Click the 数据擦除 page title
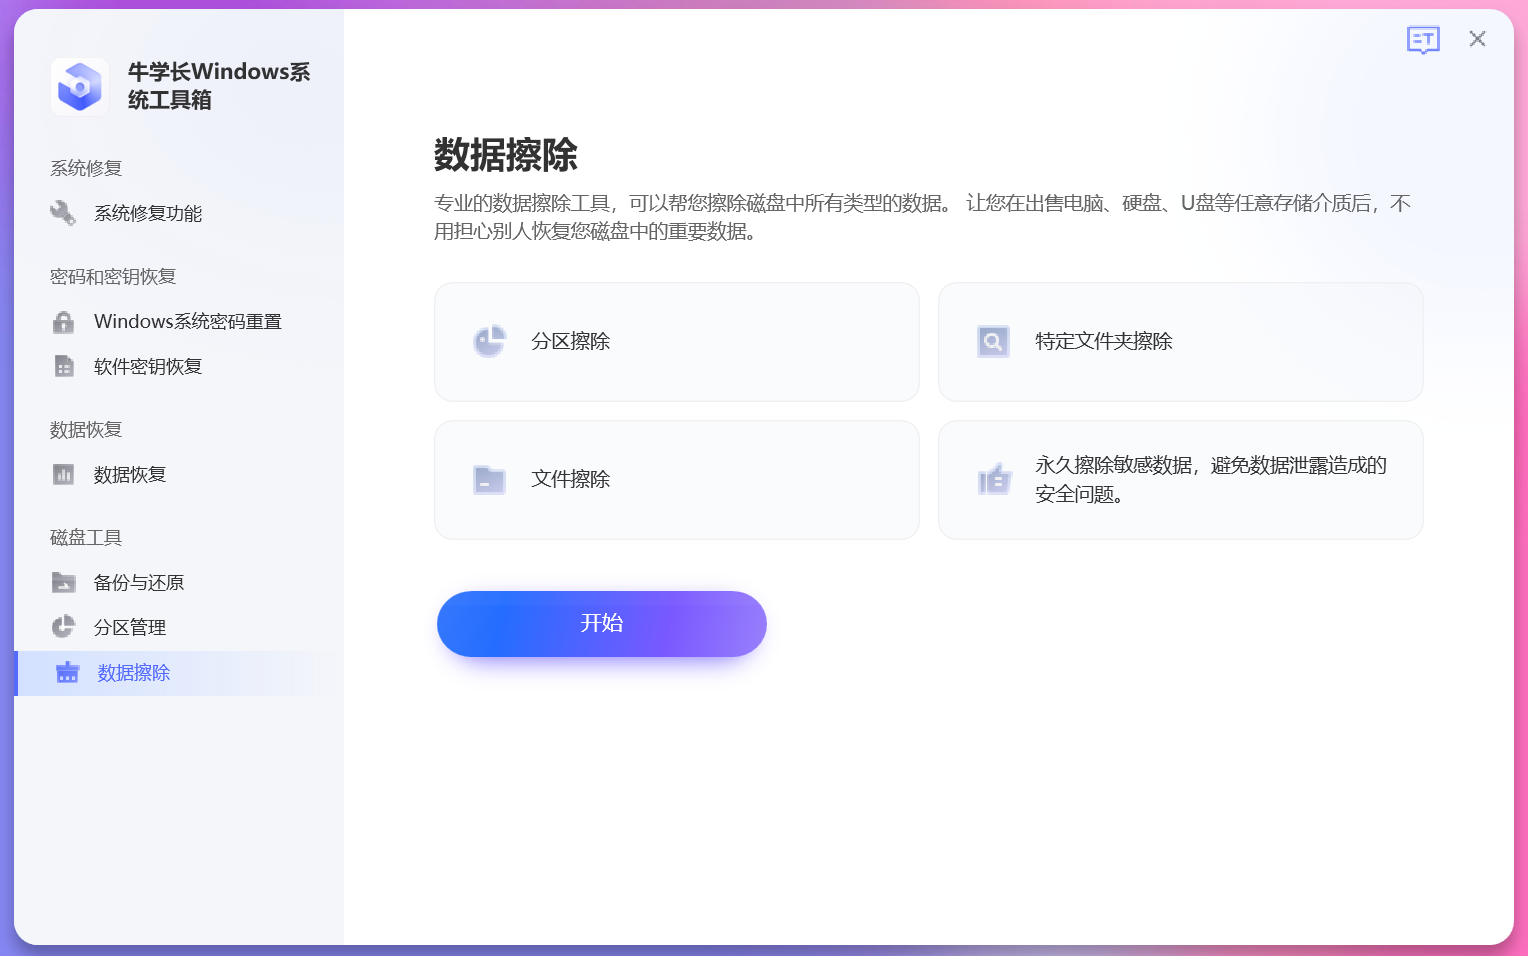The width and height of the screenshot is (1528, 956). (506, 156)
